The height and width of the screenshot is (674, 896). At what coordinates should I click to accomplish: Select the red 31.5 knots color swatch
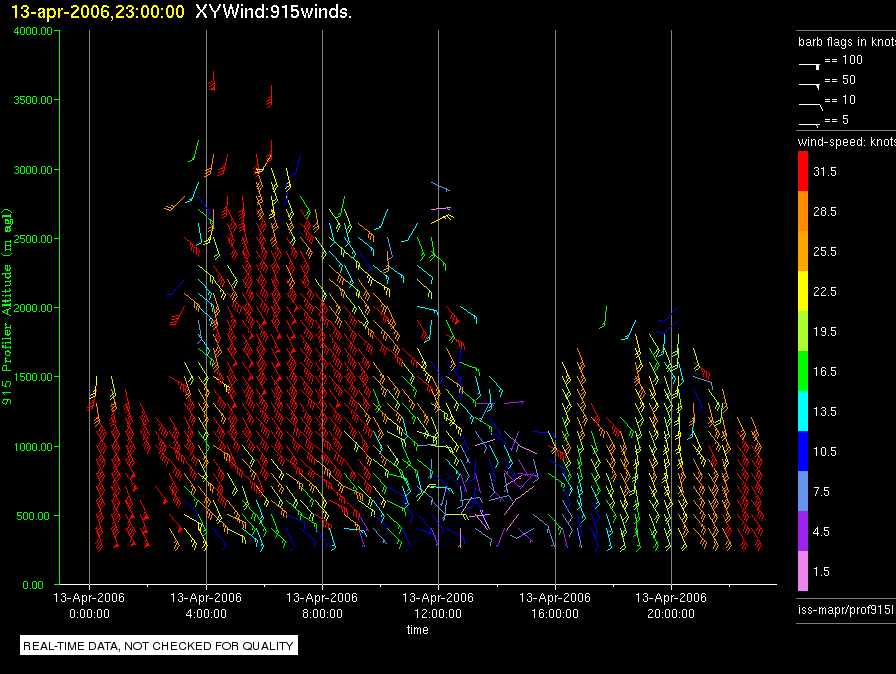click(803, 171)
